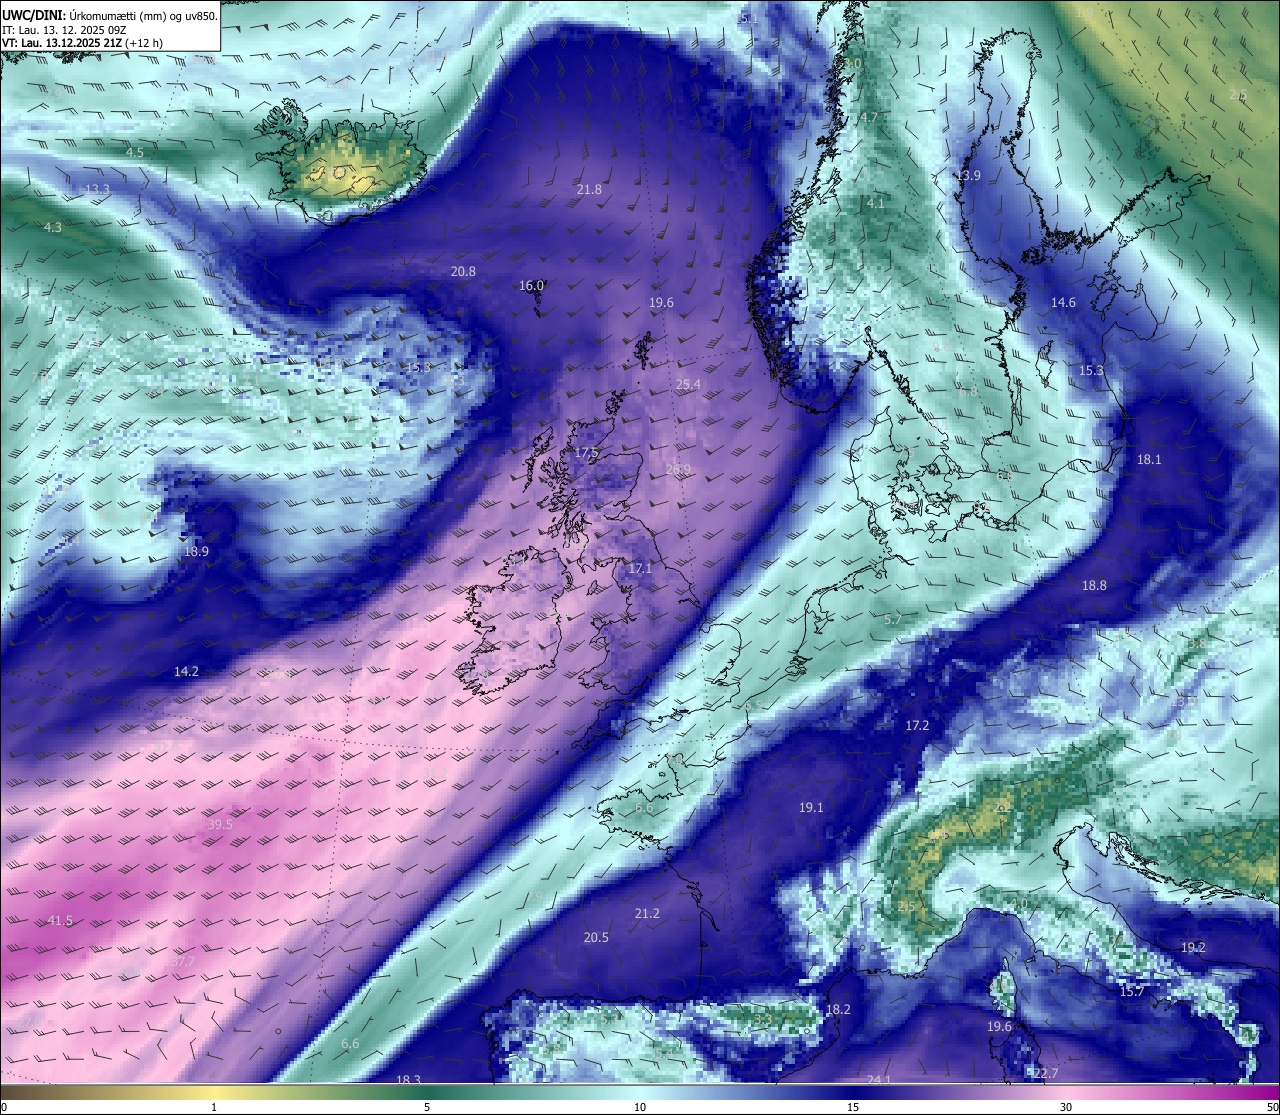This screenshot has height=1115, width=1280.
Task: Click the color scale tick label 1
Action: click(214, 1107)
